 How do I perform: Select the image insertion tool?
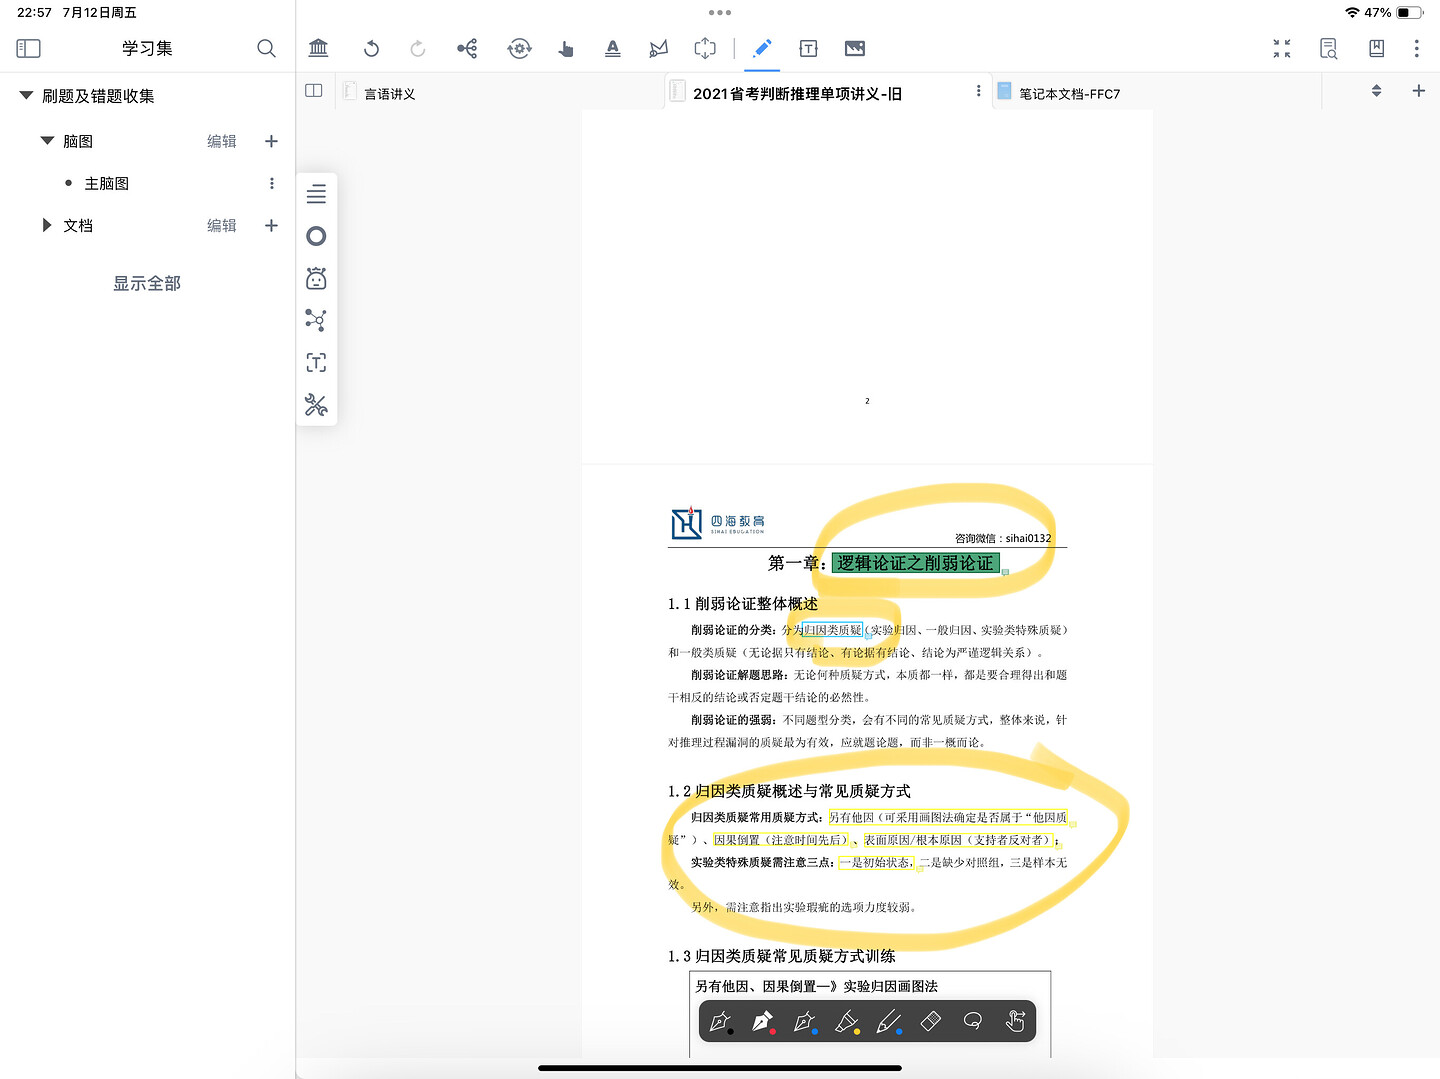coord(855,48)
